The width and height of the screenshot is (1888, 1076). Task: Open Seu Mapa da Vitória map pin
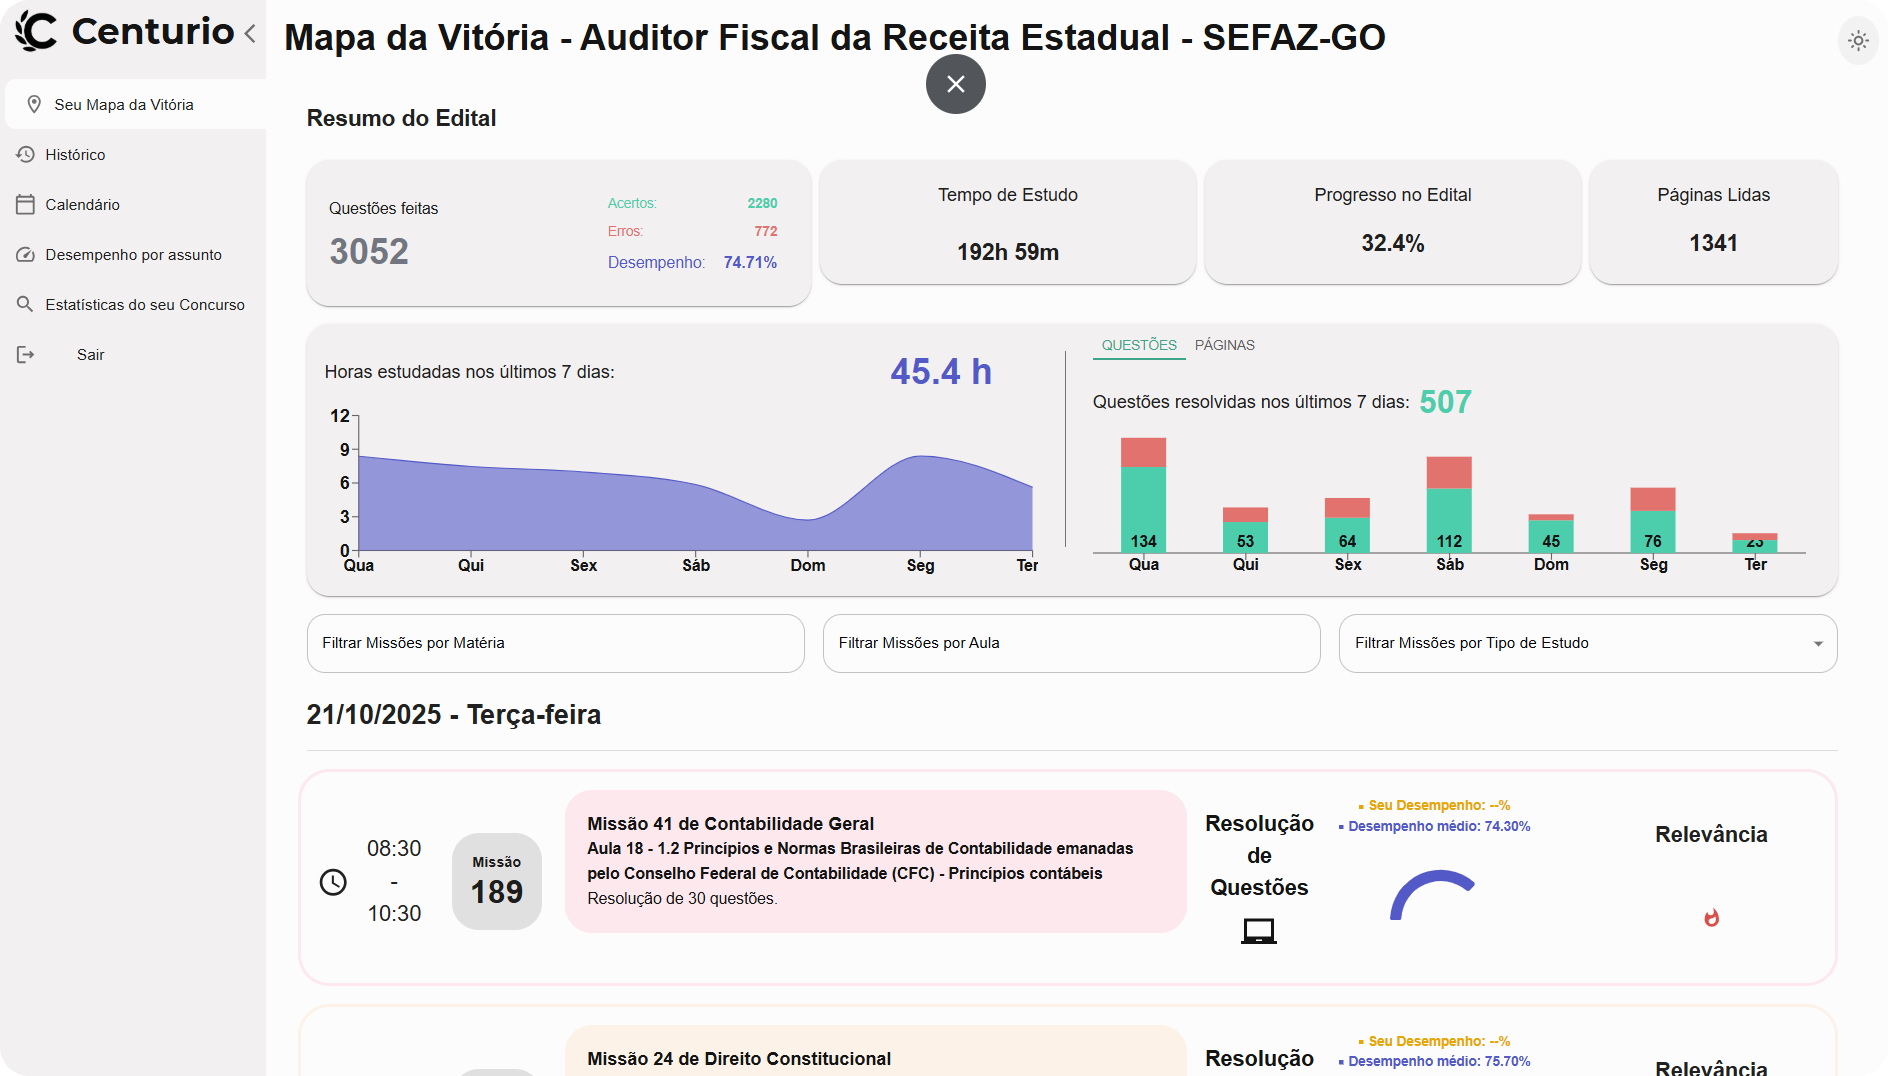coord(34,104)
